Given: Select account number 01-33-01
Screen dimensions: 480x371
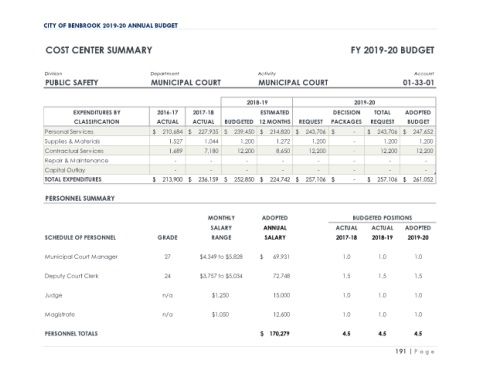Looking at the screenshot, I should (418, 83).
